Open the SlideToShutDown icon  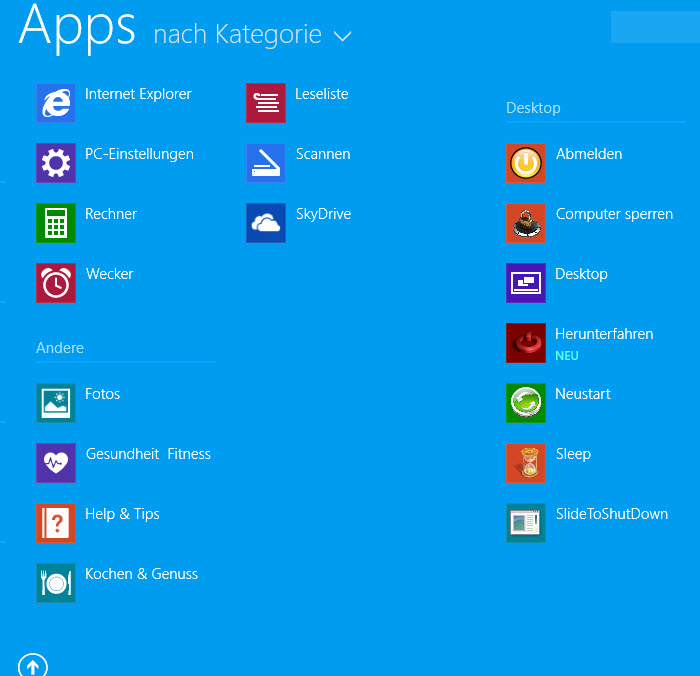point(526,523)
